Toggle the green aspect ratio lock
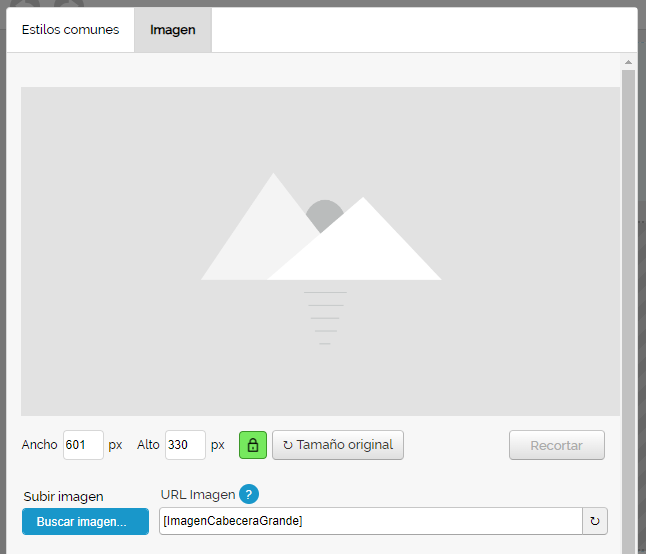This screenshot has width=646, height=554. (x=253, y=445)
